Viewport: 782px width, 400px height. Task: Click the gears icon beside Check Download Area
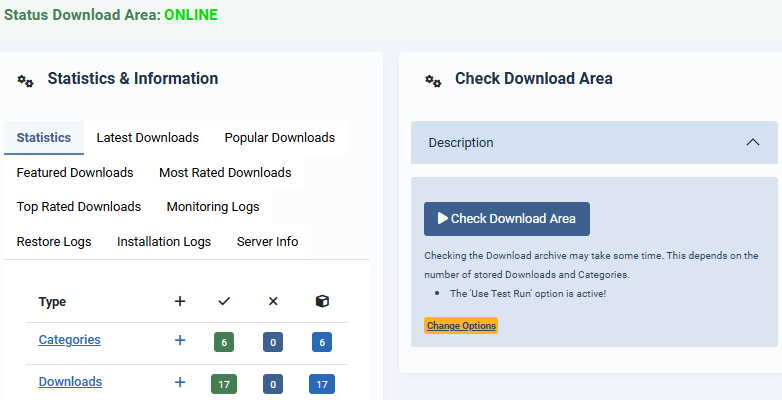433,81
